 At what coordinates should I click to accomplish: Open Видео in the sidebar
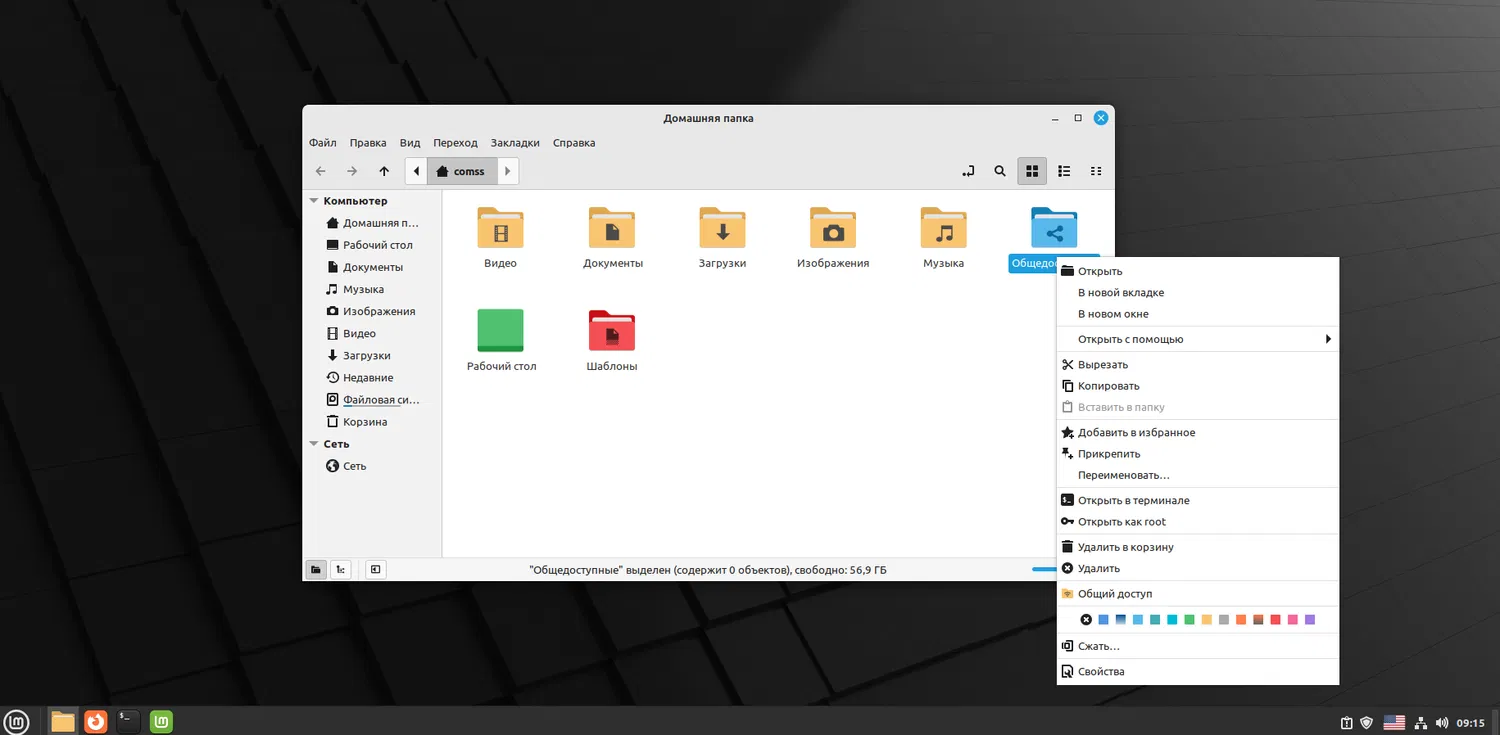[x=352, y=333]
